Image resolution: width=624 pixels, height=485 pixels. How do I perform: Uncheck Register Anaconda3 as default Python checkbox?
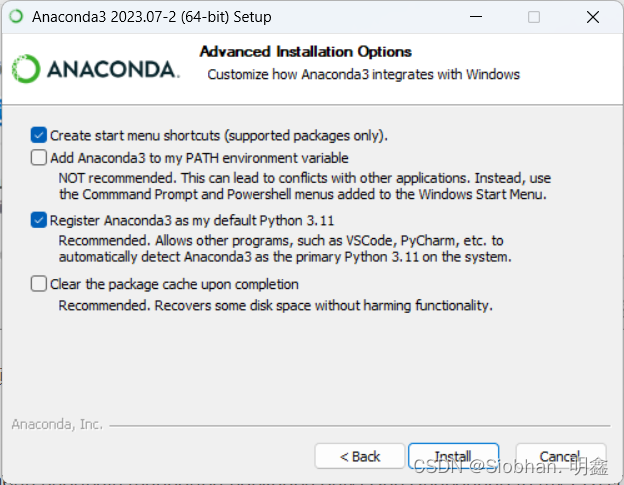click(39, 220)
